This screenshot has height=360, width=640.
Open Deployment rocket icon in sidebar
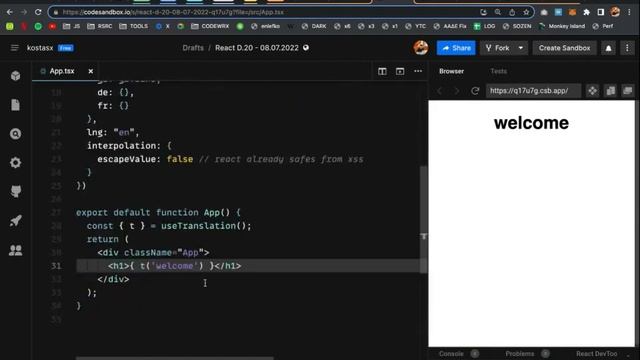[x=16, y=221]
